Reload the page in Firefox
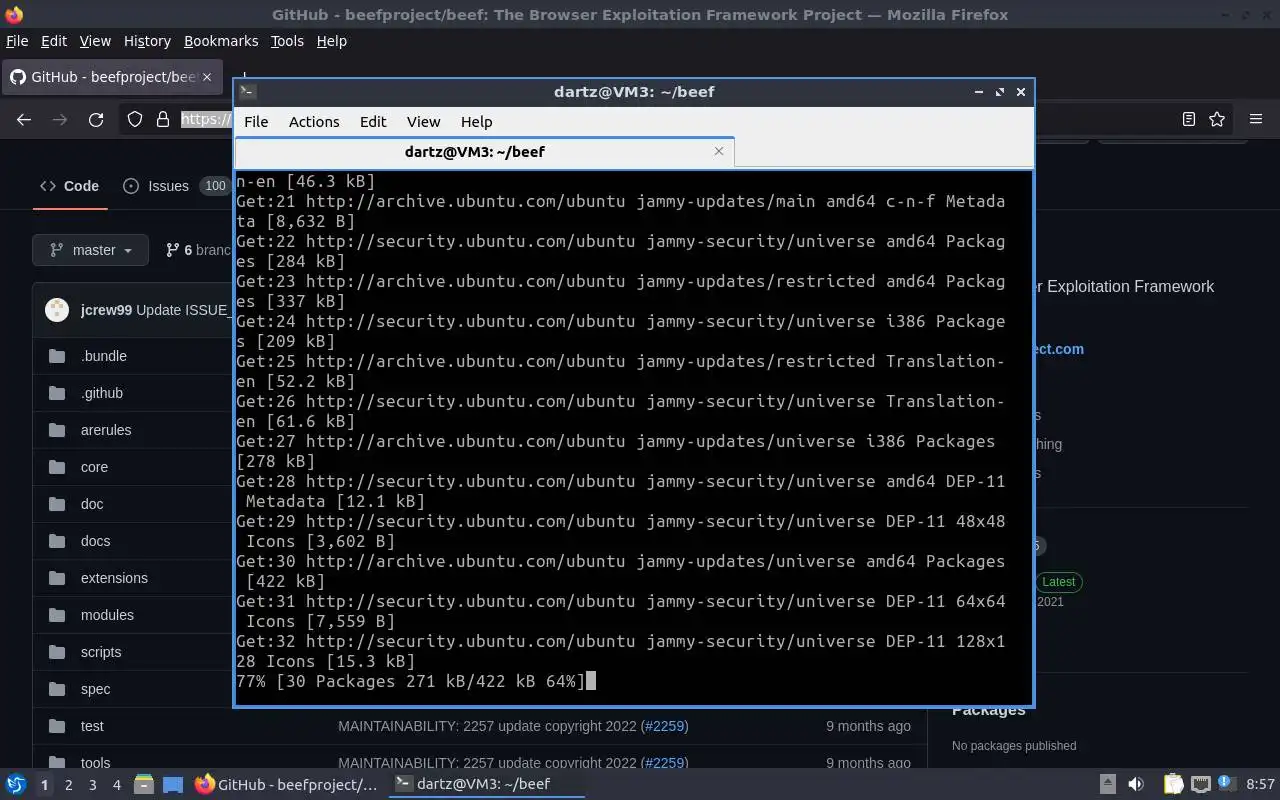Viewport: 1280px width, 800px height. (96, 119)
